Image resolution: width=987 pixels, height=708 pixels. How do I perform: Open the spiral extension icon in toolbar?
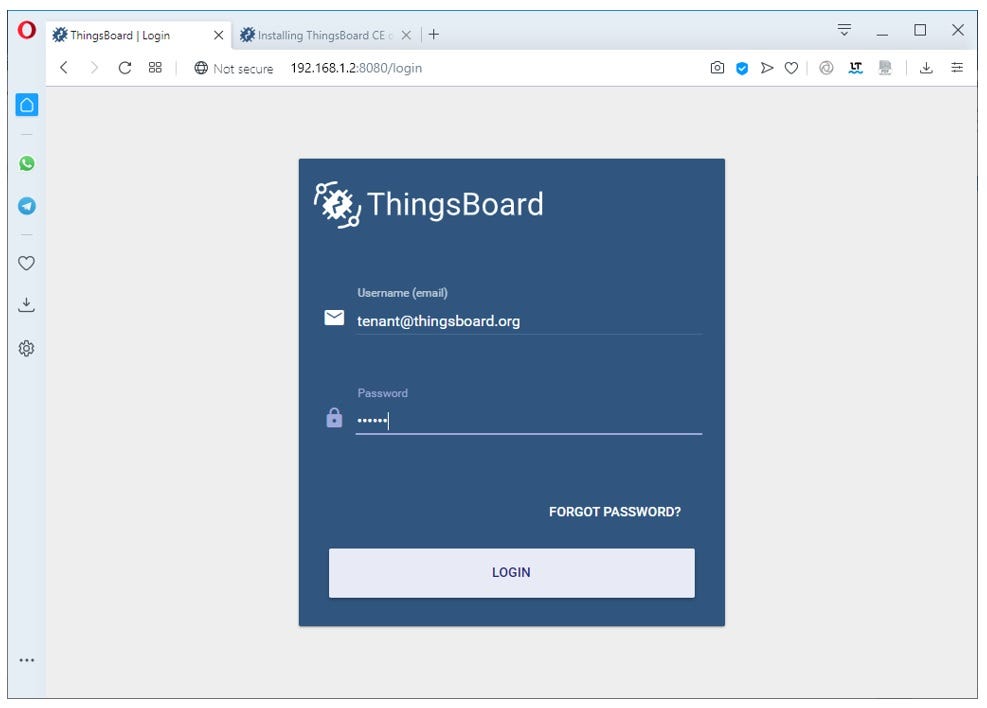click(x=826, y=67)
